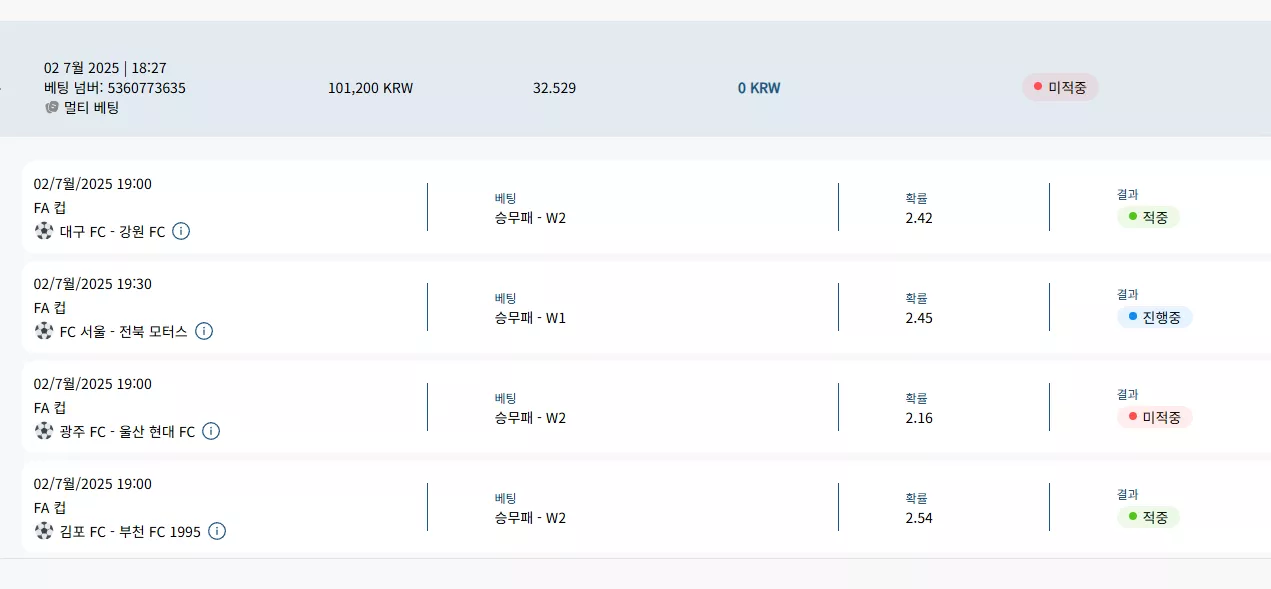Click the 진행중 result badge for FC 서울 match

pyautogui.click(x=1155, y=317)
